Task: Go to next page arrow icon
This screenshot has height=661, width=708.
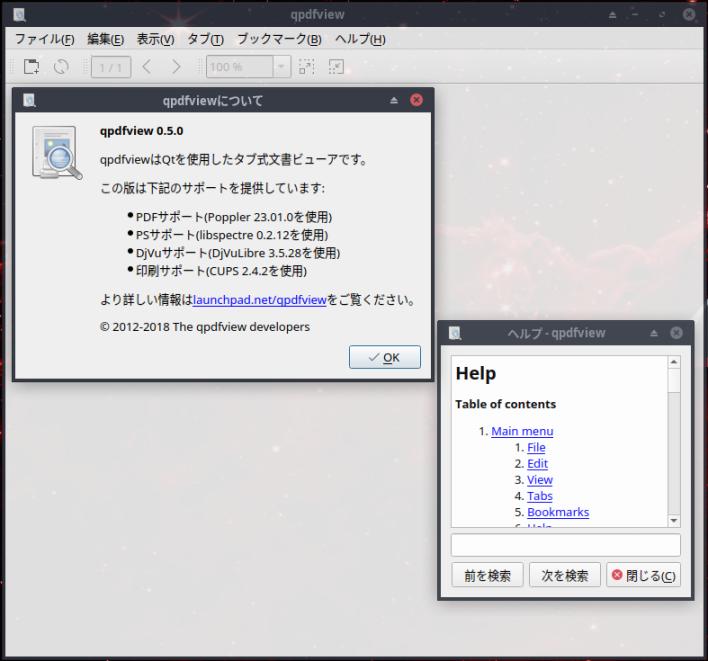Action: tap(176, 67)
